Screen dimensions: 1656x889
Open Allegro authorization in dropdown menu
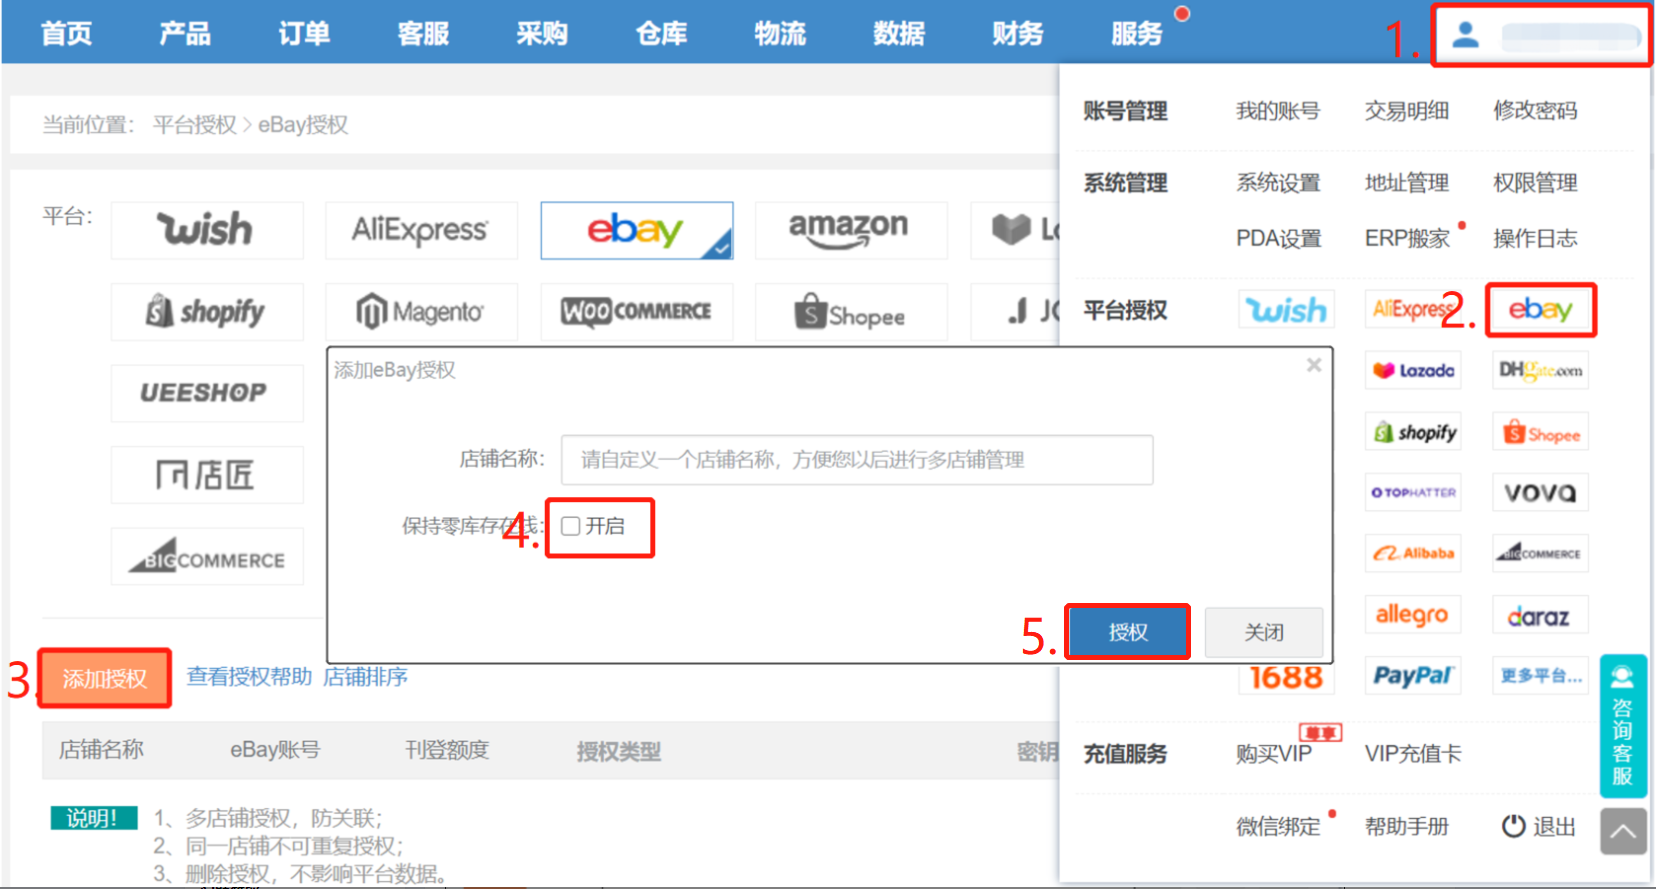click(x=1412, y=615)
